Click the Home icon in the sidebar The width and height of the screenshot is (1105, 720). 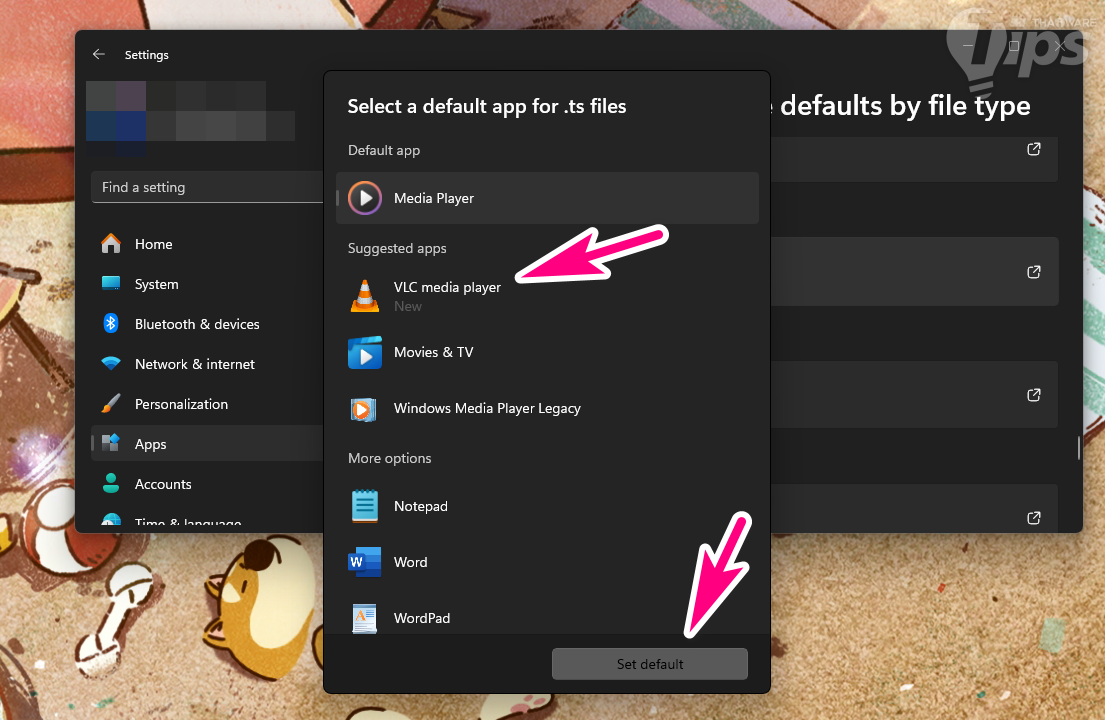click(111, 244)
